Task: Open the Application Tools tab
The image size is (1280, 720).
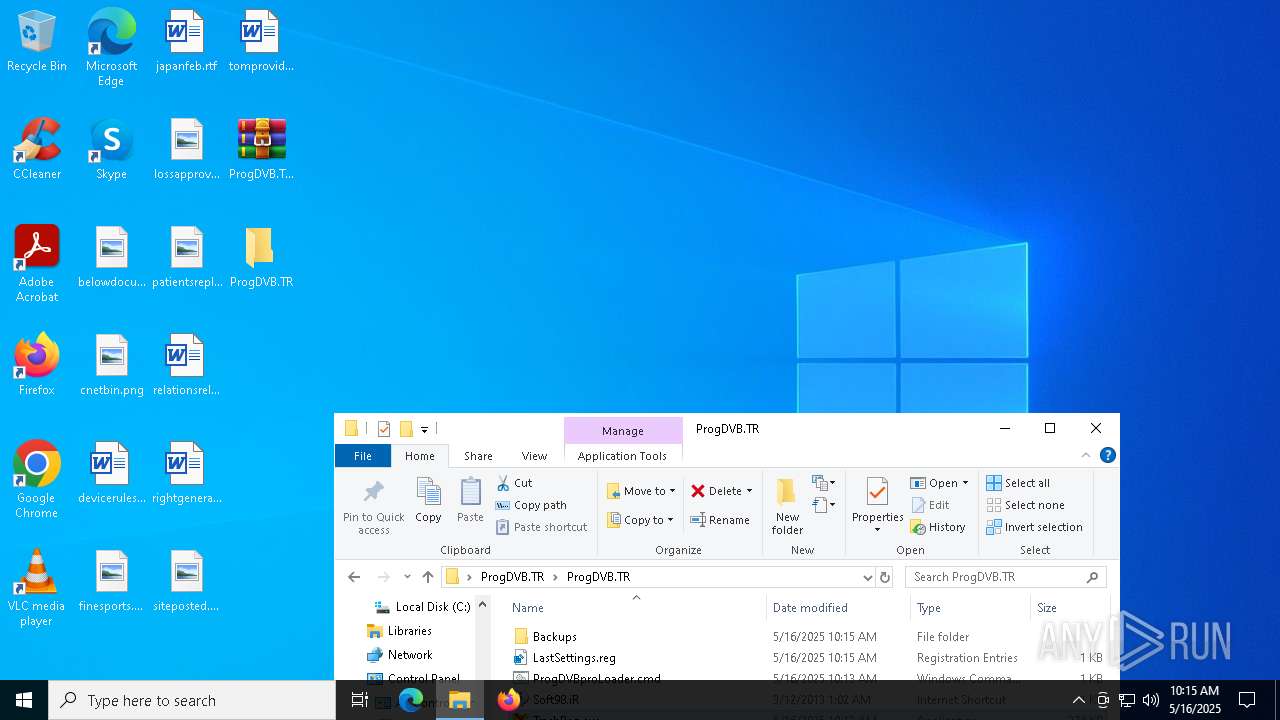Action: (622, 456)
